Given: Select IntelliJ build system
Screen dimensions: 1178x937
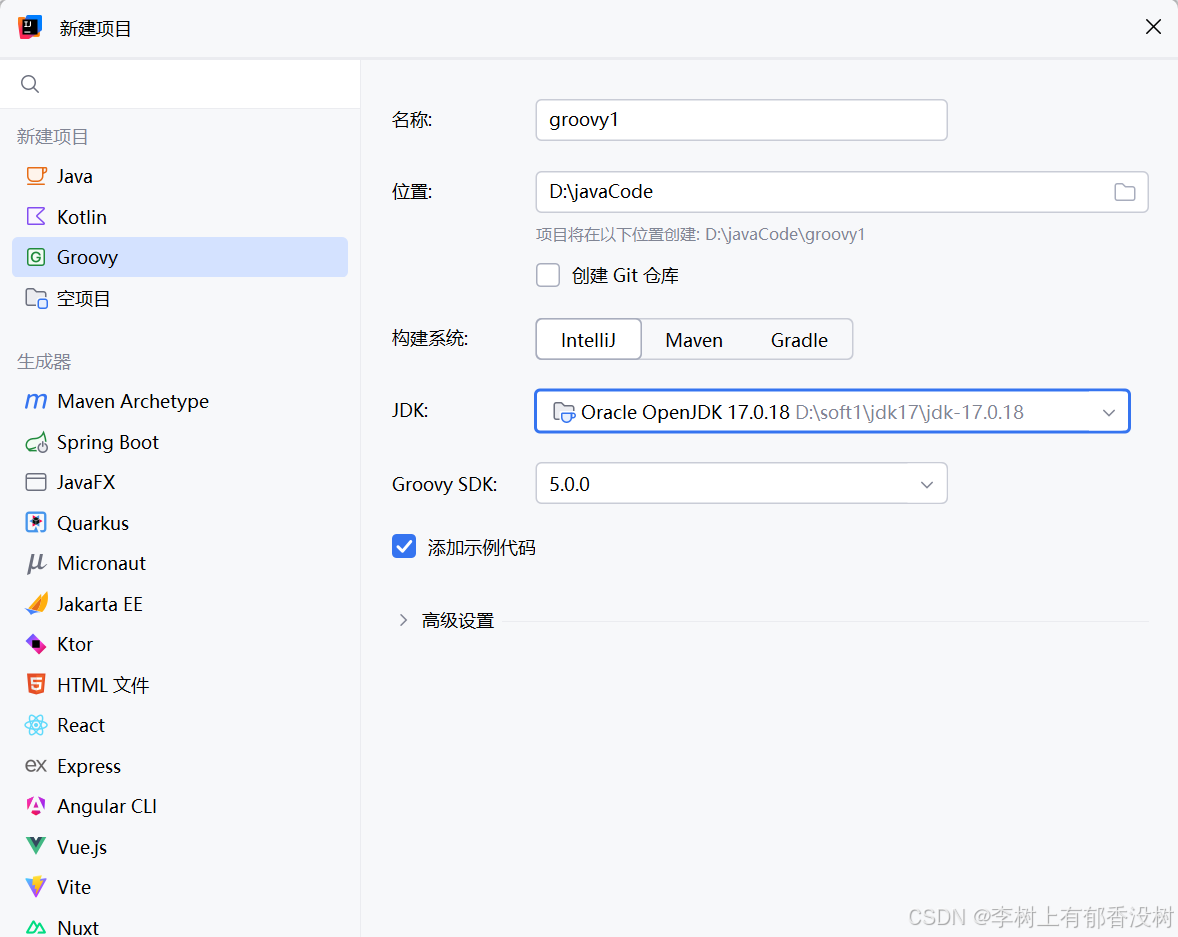Looking at the screenshot, I should [x=588, y=340].
